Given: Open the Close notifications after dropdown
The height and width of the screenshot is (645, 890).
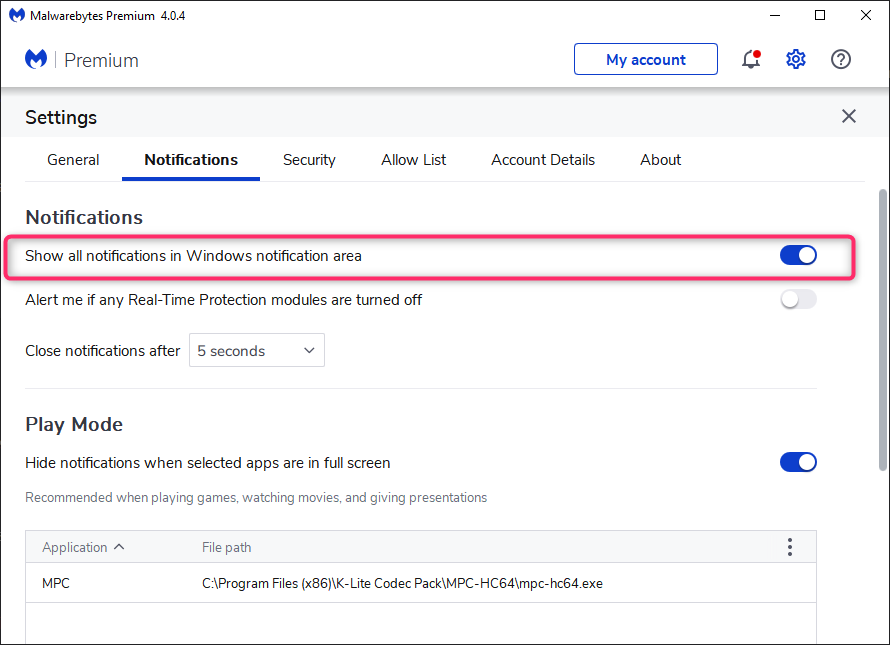Looking at the screenshot, I should pos(257,350).
